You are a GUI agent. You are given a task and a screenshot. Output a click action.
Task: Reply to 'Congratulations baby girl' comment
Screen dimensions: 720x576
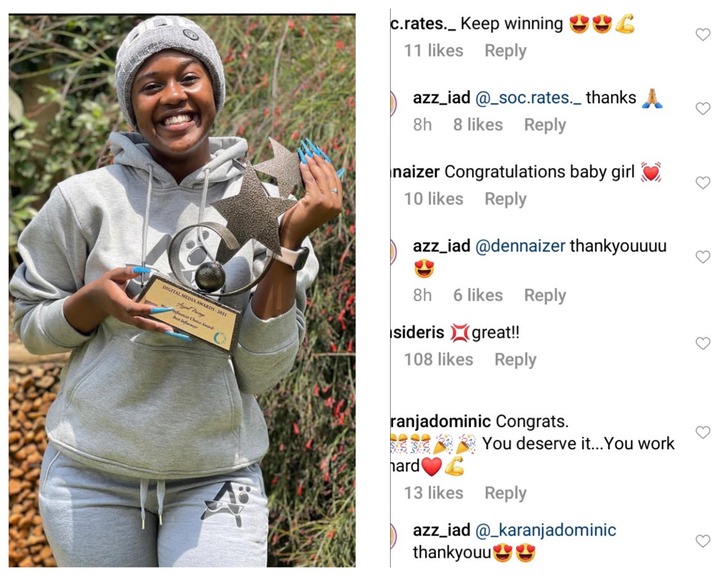click(506, 199)
